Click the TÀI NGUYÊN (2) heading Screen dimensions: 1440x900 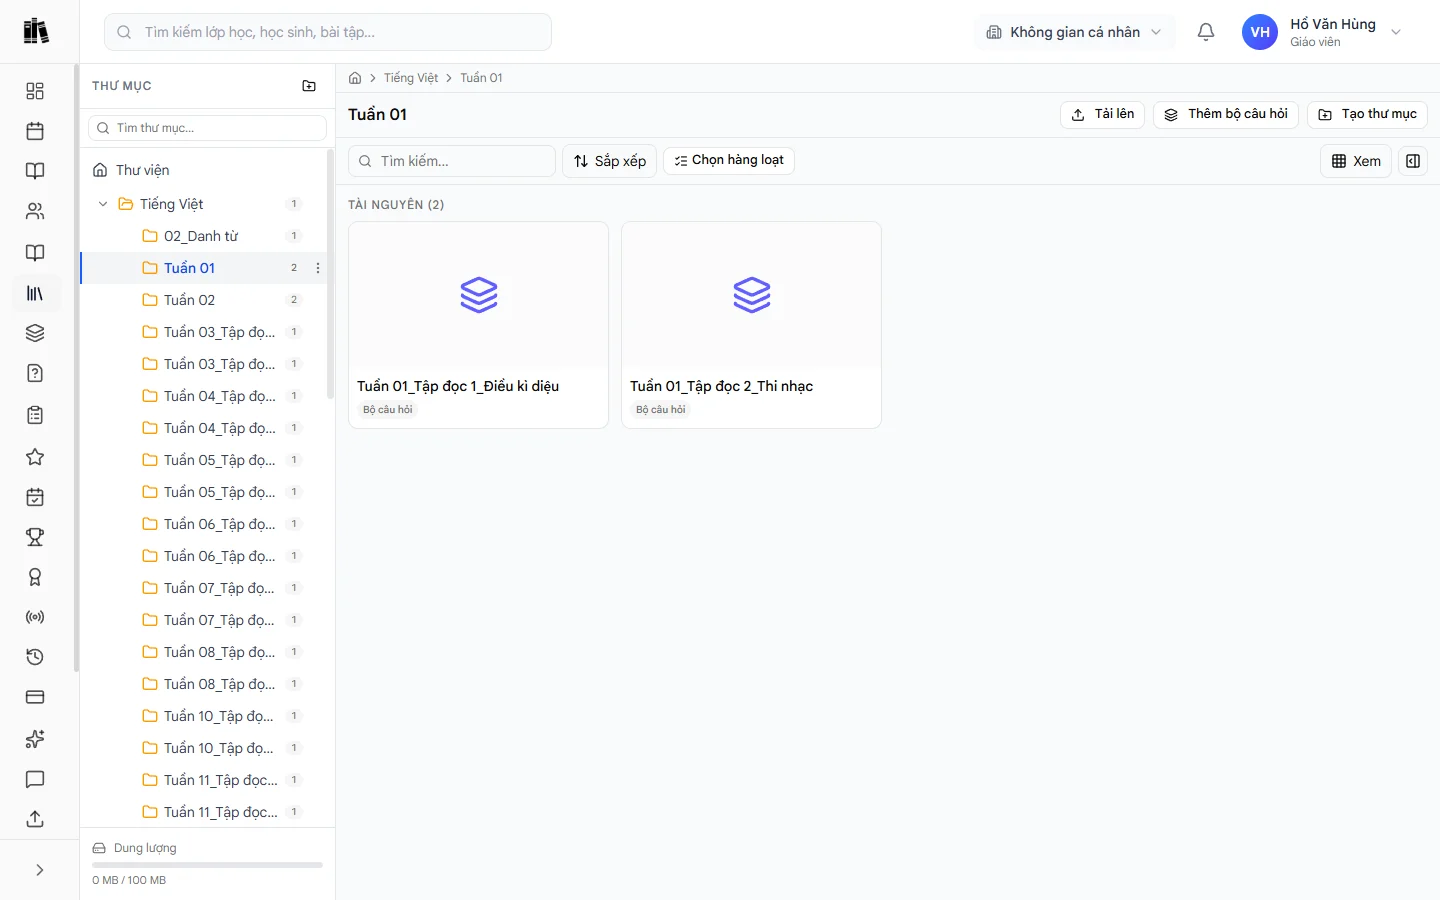[396, 205]
